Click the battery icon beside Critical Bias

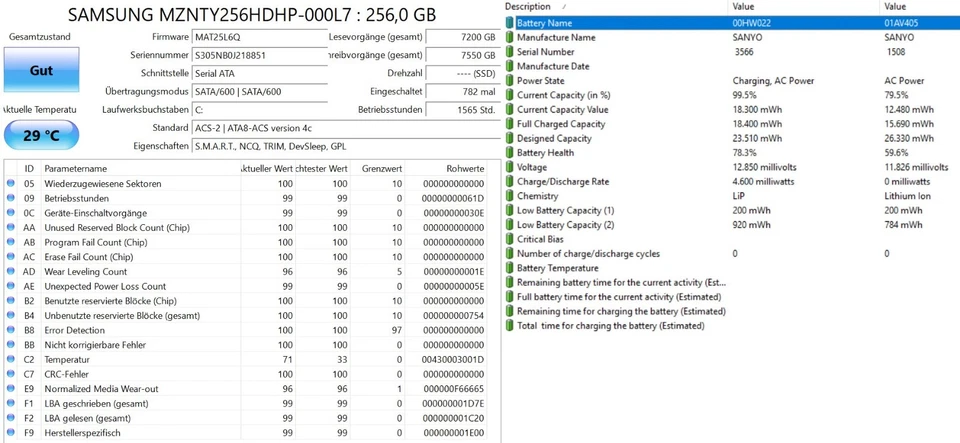click(x=509, y=239)
